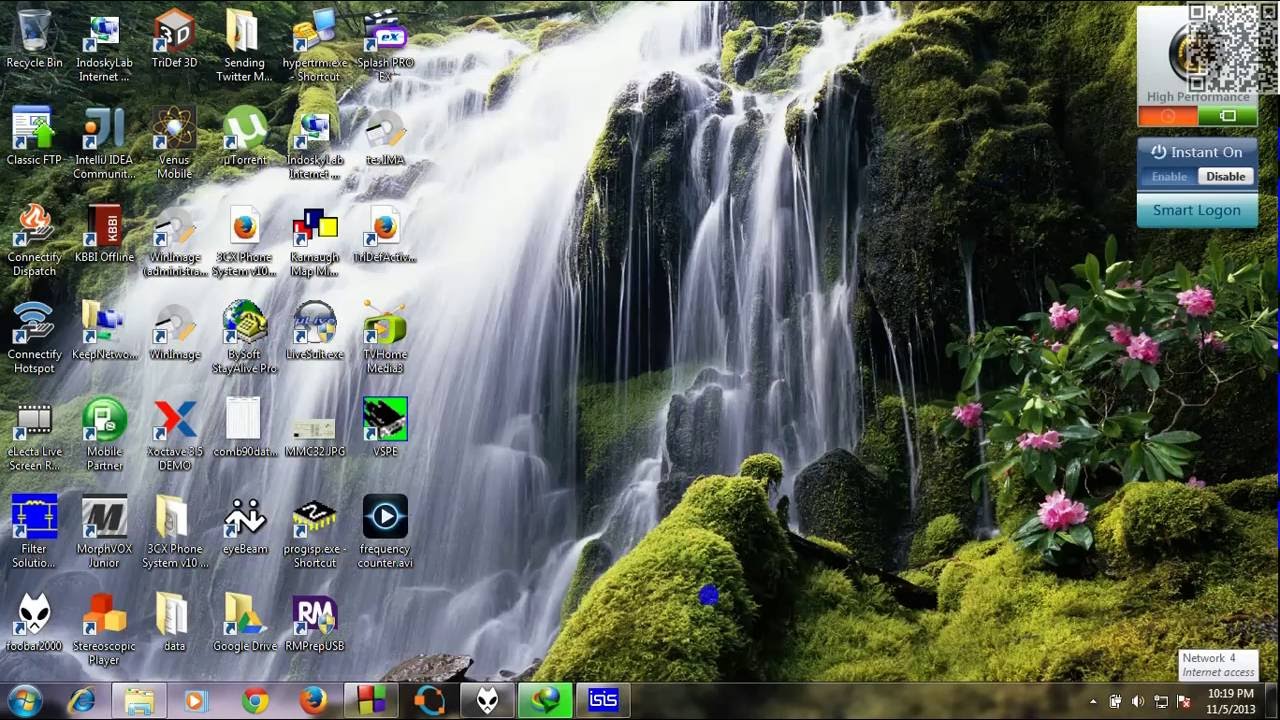Open the KBBI Offline dictionary icon

pos(104,234)
